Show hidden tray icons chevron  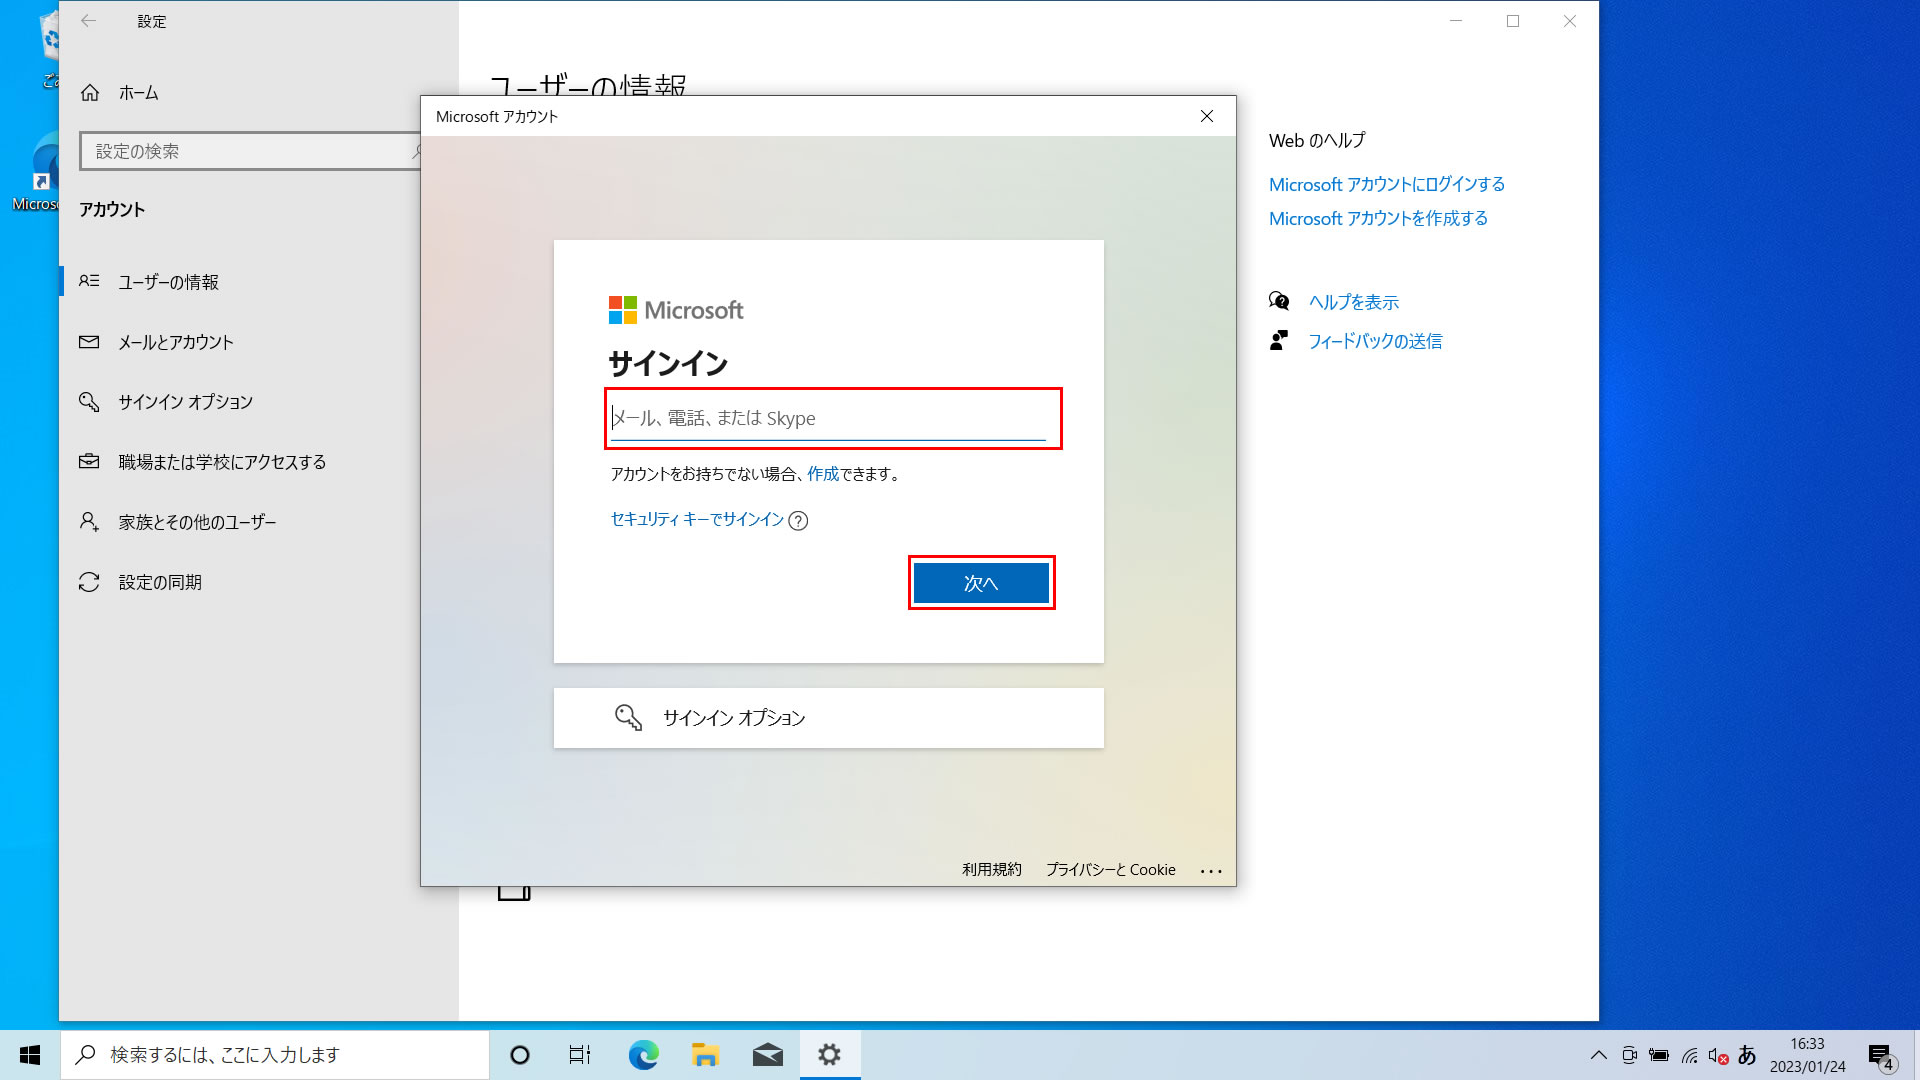1599,1055
